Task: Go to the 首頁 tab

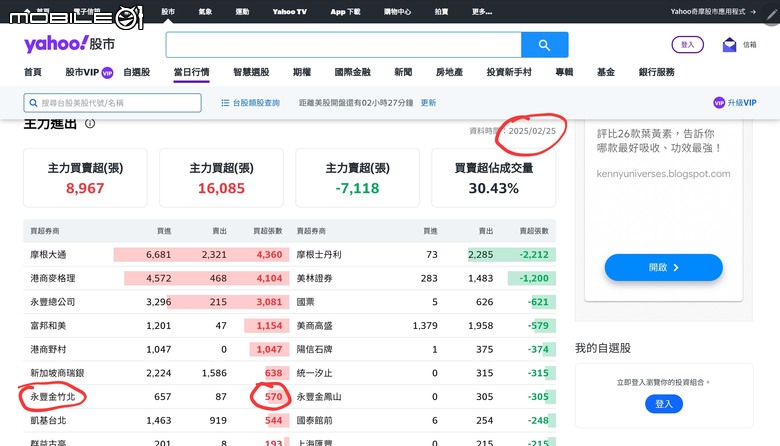Action: [33, 72]
